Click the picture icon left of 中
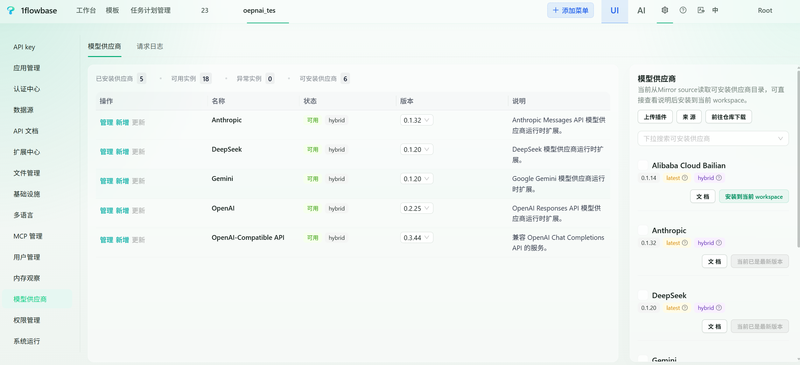 (701, 10)
